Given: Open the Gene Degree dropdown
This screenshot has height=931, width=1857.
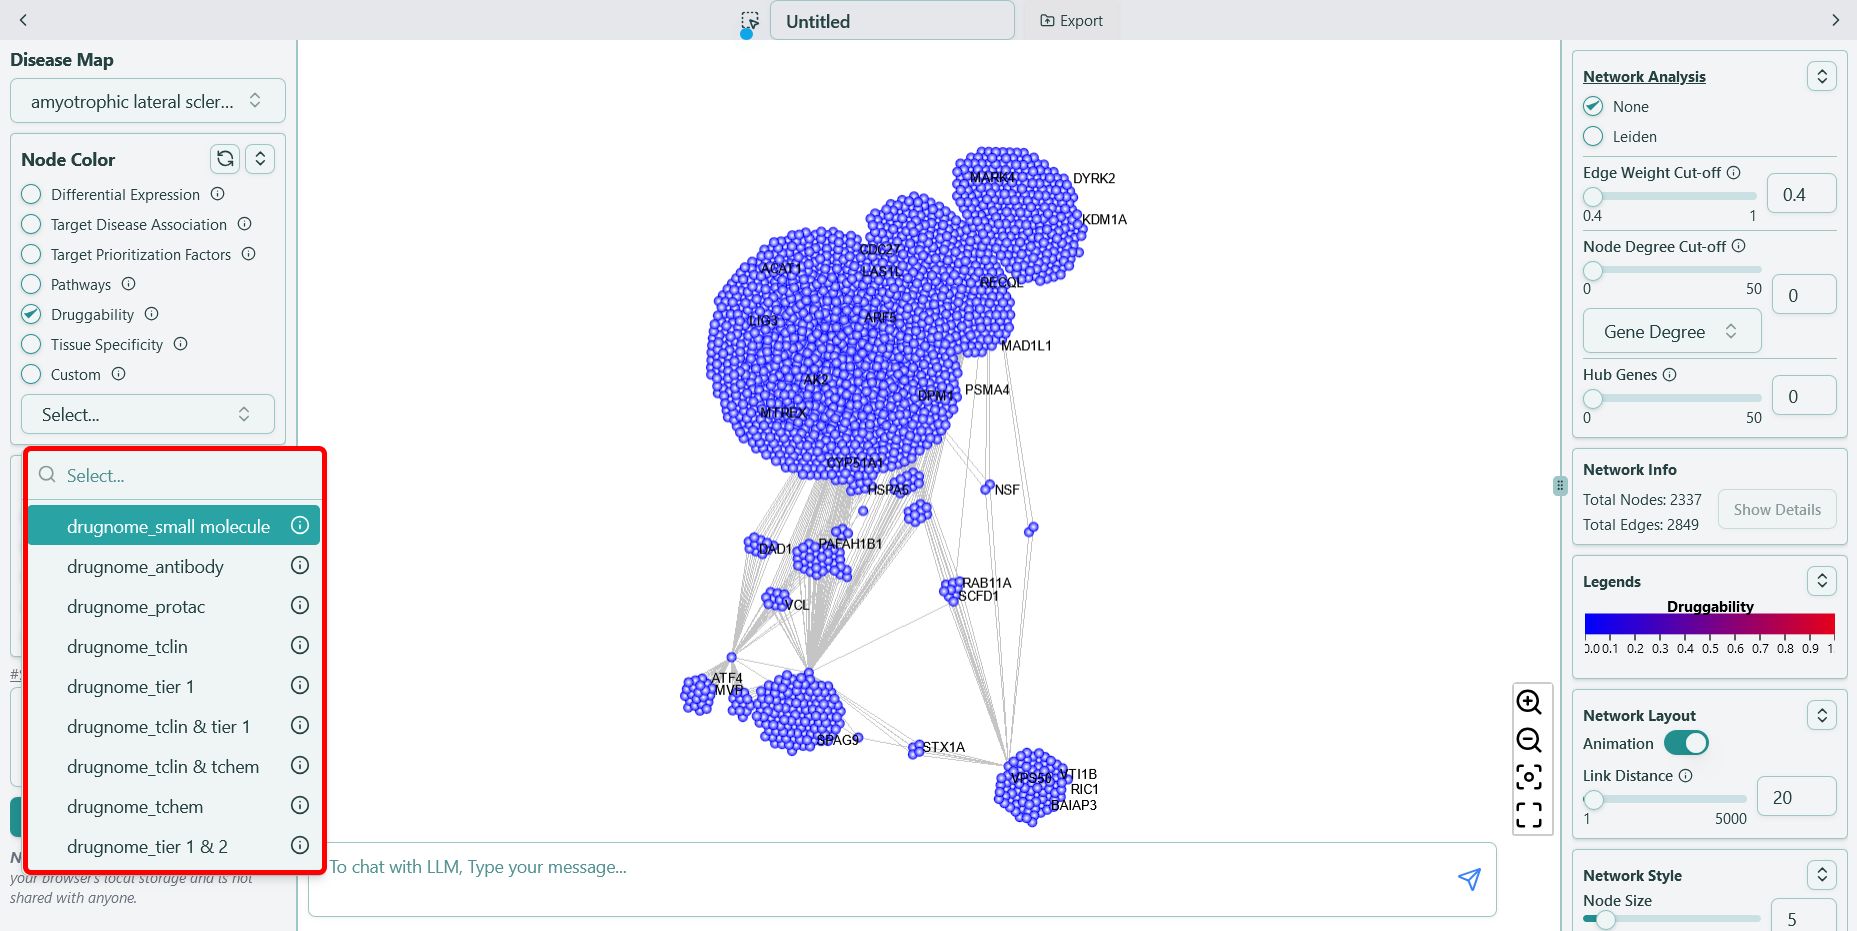Looking at the screenshot, I should pos(1671,332).
